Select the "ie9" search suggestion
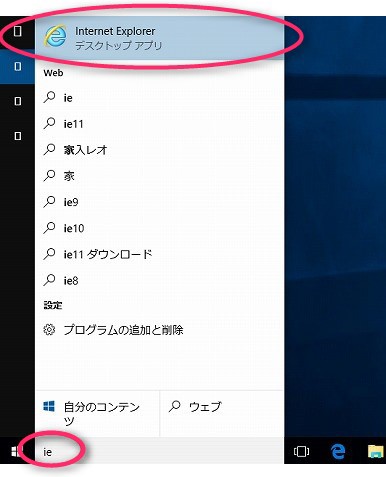Screen dimensions: 386x477 click(x=159, y=202)
